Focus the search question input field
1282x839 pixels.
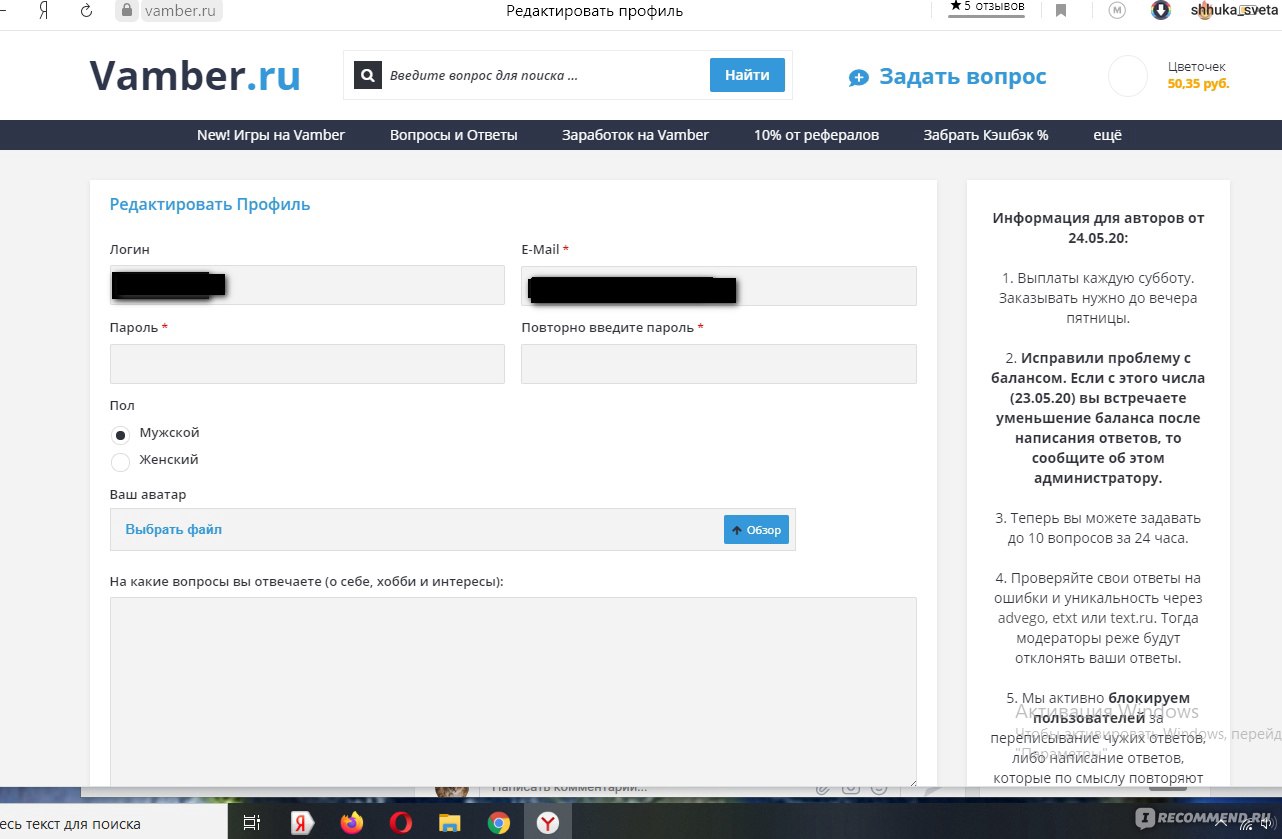(x=545, y=75)
